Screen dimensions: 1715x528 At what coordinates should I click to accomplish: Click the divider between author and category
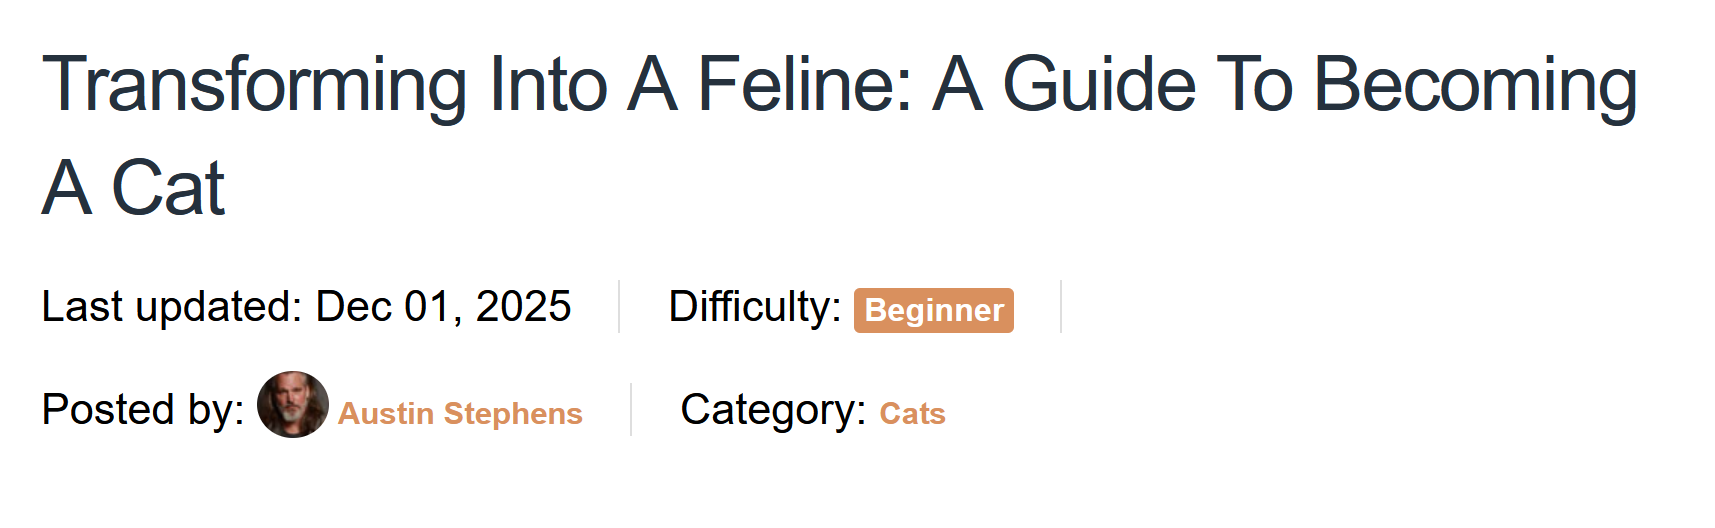[631, 410]
